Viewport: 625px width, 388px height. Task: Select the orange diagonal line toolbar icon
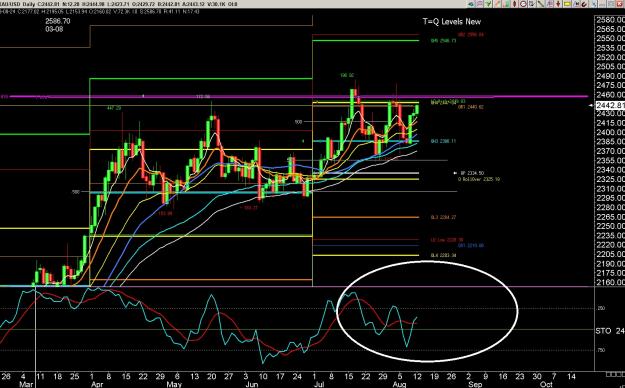click(x=497, y=4)
